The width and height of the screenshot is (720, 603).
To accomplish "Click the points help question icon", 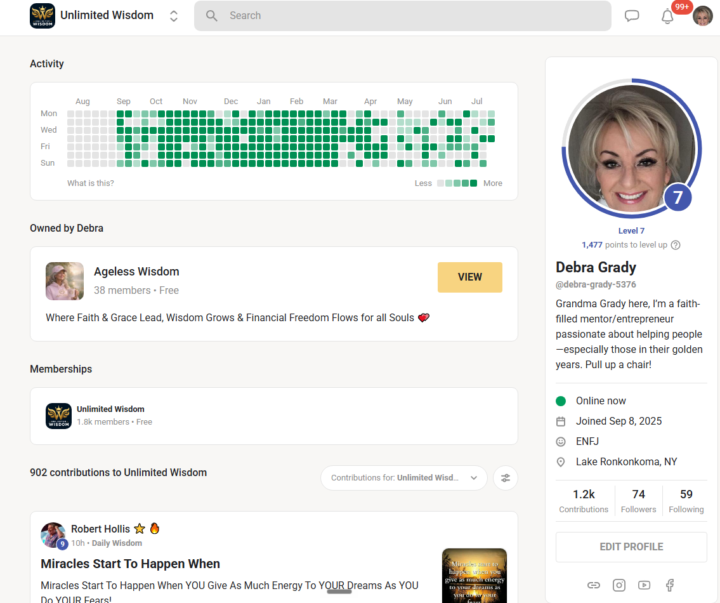I will [675, 245].
